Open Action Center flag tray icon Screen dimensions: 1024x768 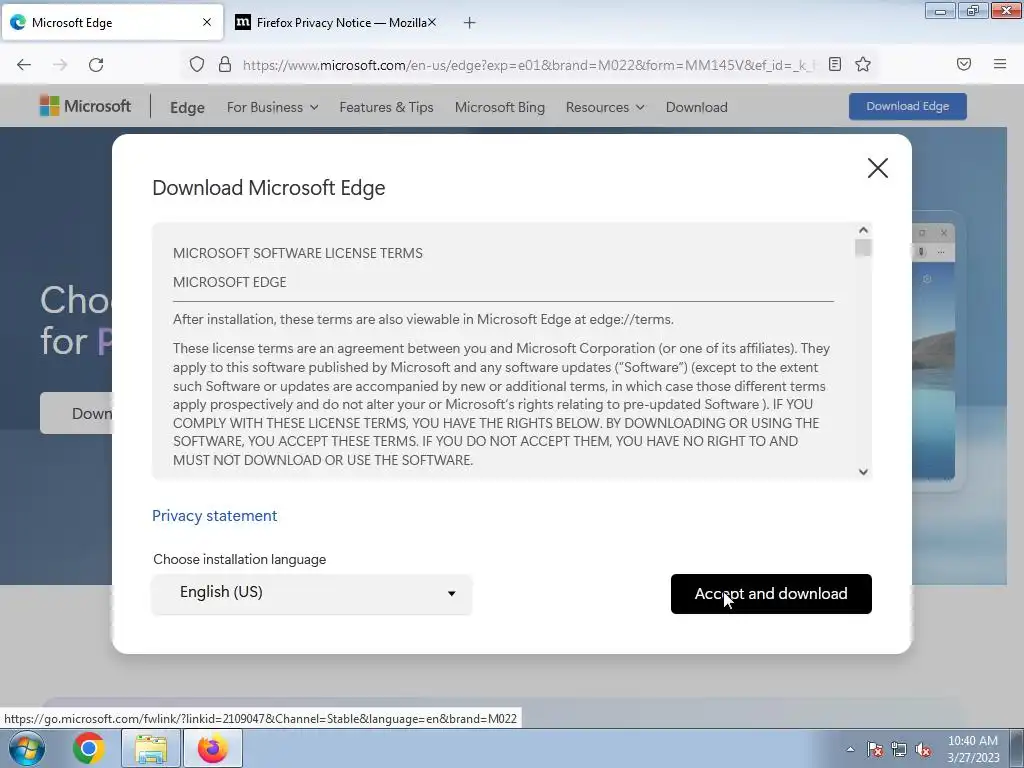pos(875,749)
